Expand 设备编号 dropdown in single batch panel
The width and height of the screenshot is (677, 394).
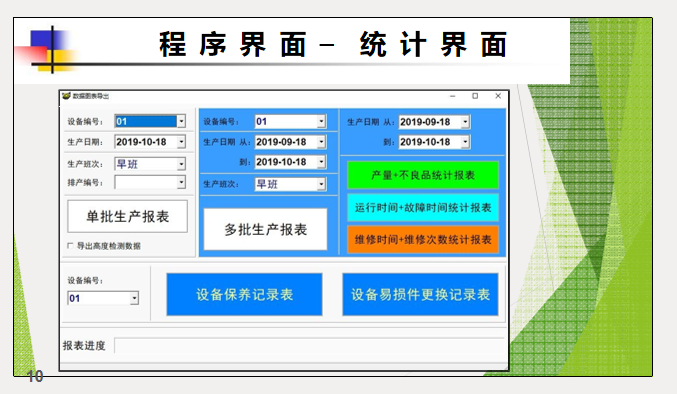181,121
